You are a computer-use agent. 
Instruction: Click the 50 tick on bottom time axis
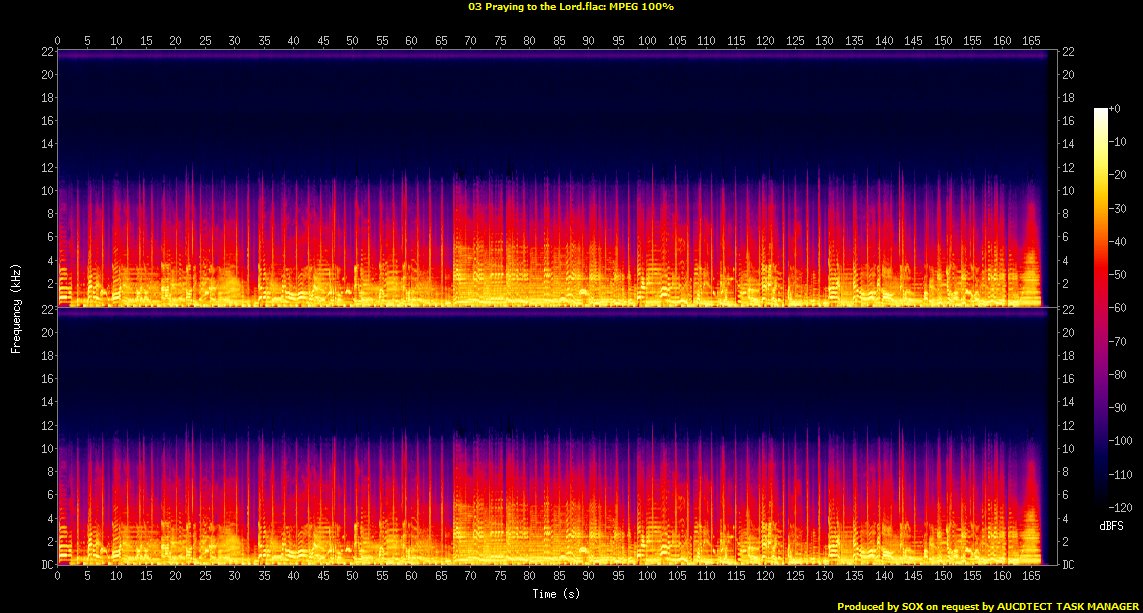tap(352, 578)
